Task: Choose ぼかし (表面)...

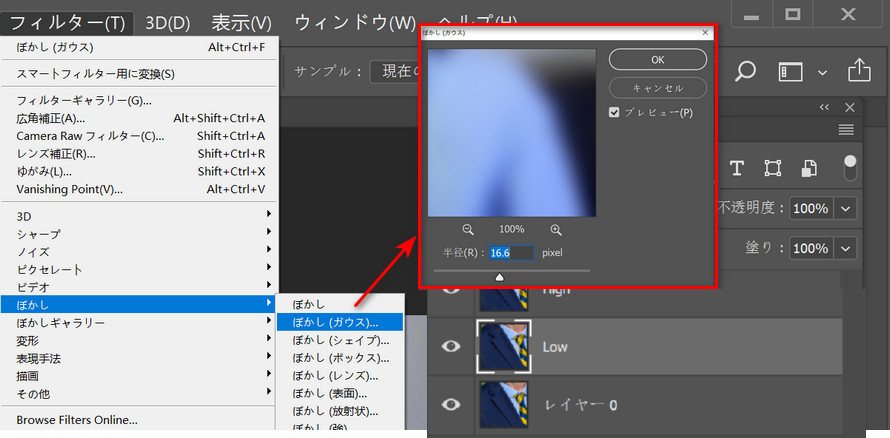Action: (x=340, y=393)
